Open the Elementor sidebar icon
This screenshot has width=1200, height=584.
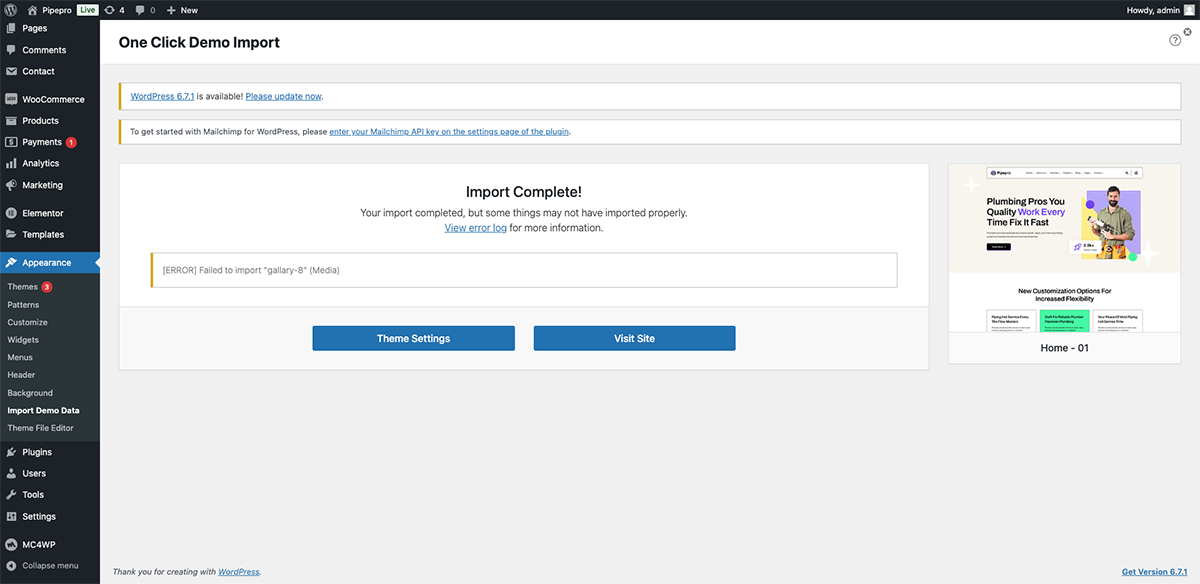pyautogui.click(x=11, y=213)
